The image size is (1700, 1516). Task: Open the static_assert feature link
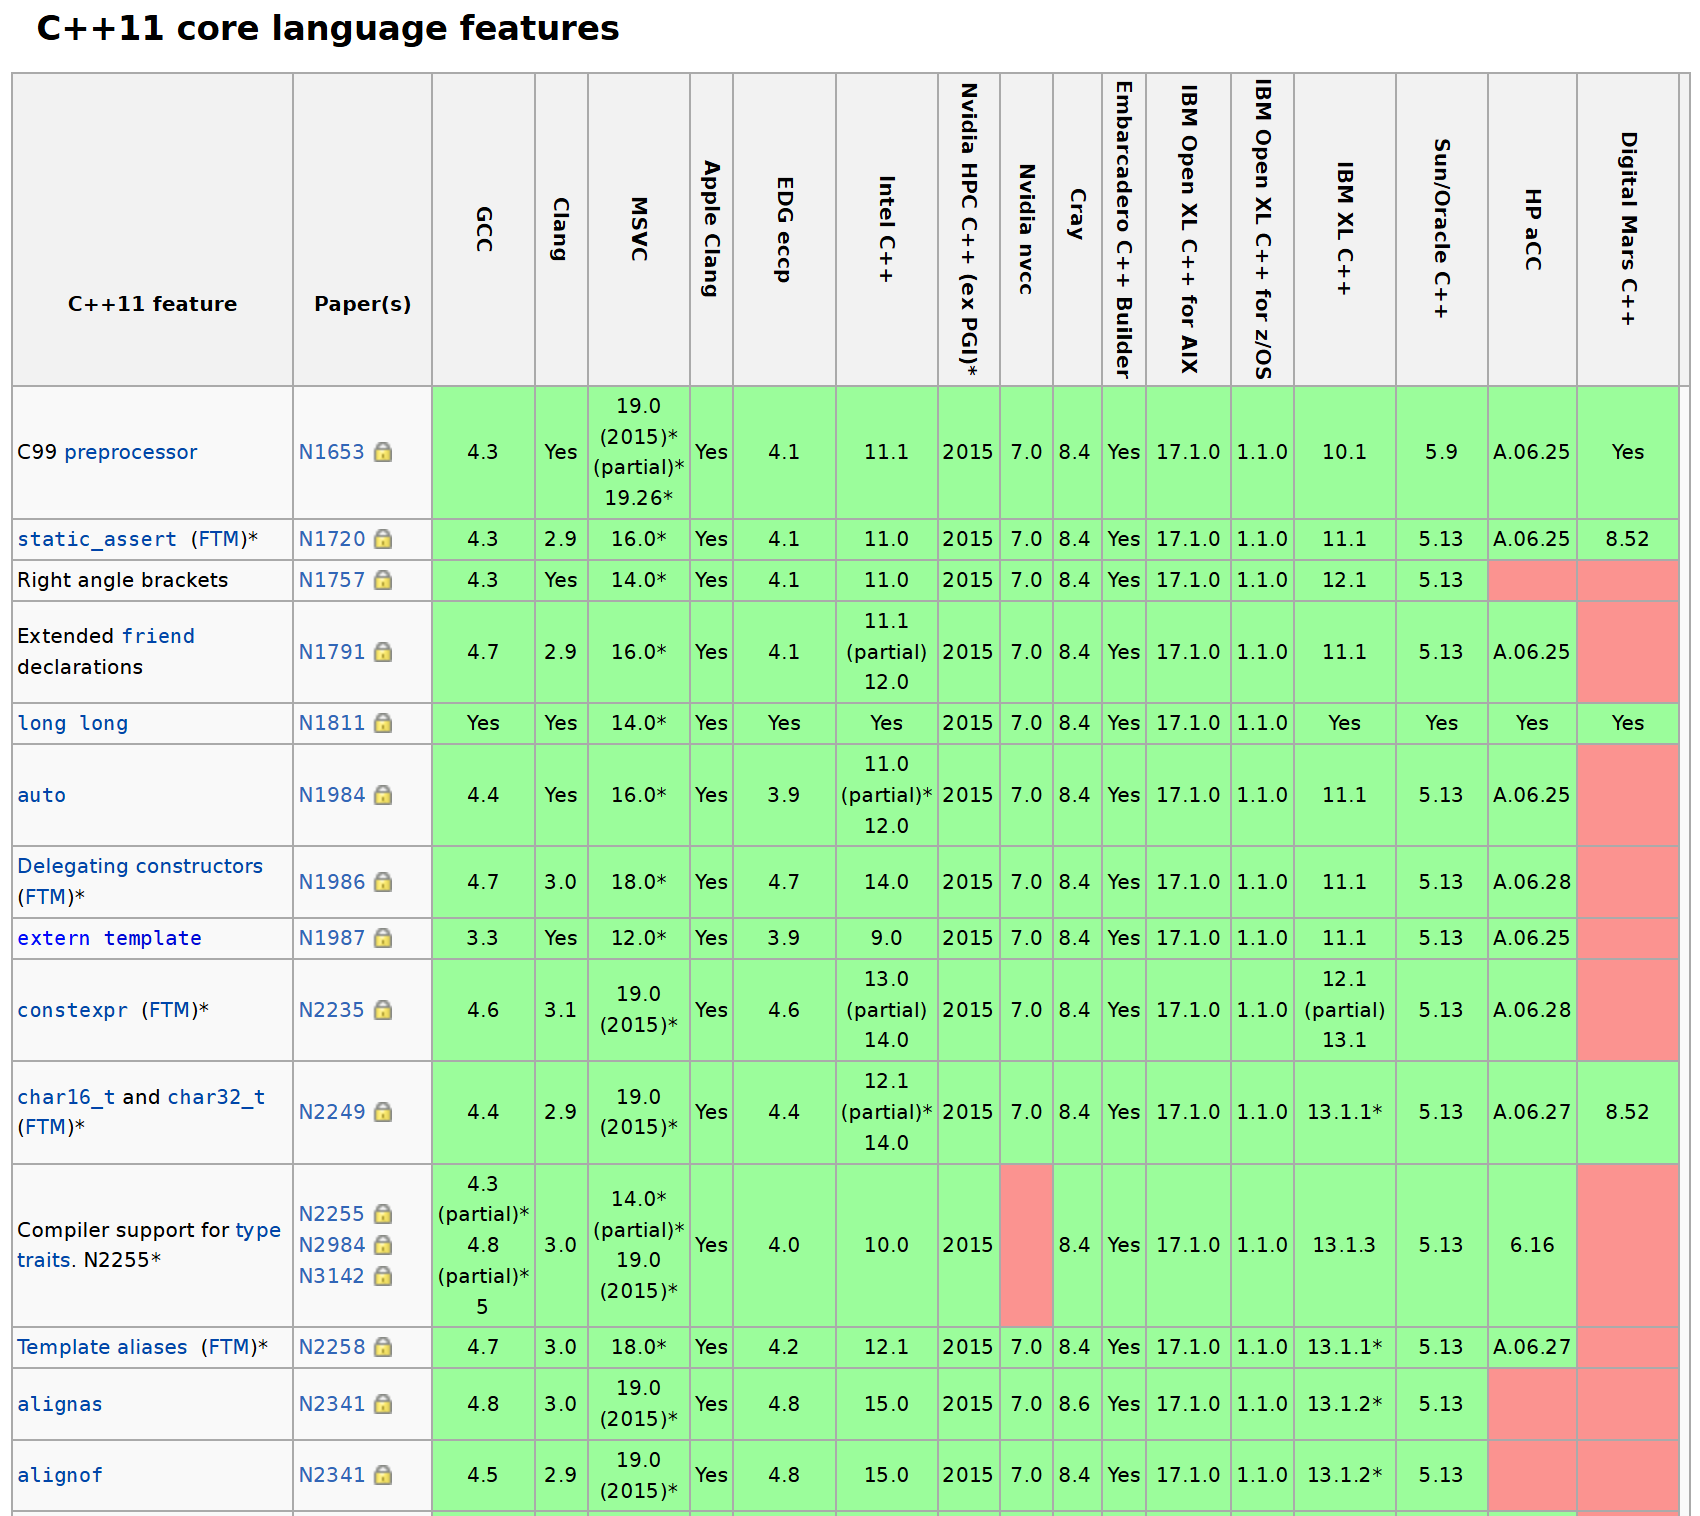(x=97, y=539)
